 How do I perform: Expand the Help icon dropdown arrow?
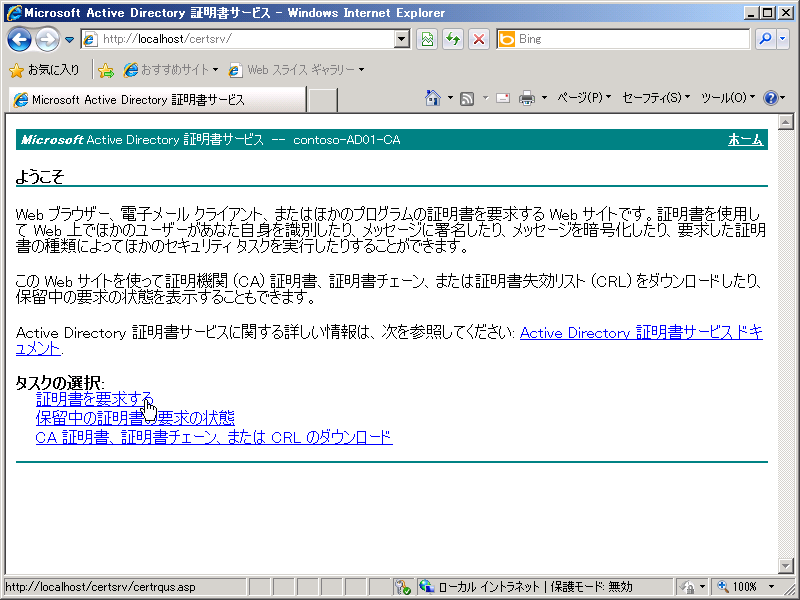pyautogui.click(x=783, y=97)
